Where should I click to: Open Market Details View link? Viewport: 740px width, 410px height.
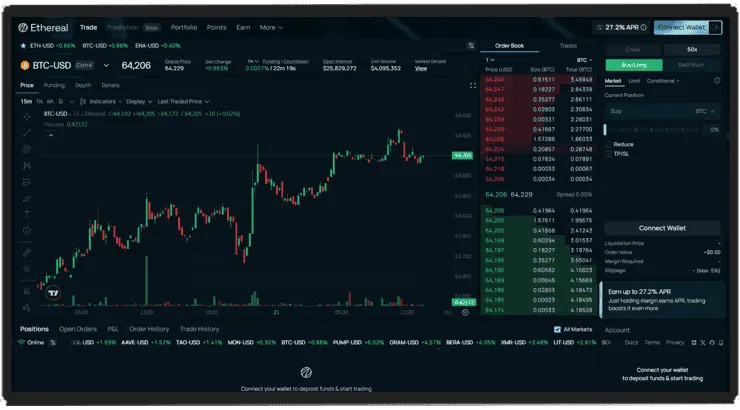pos(421,68)
